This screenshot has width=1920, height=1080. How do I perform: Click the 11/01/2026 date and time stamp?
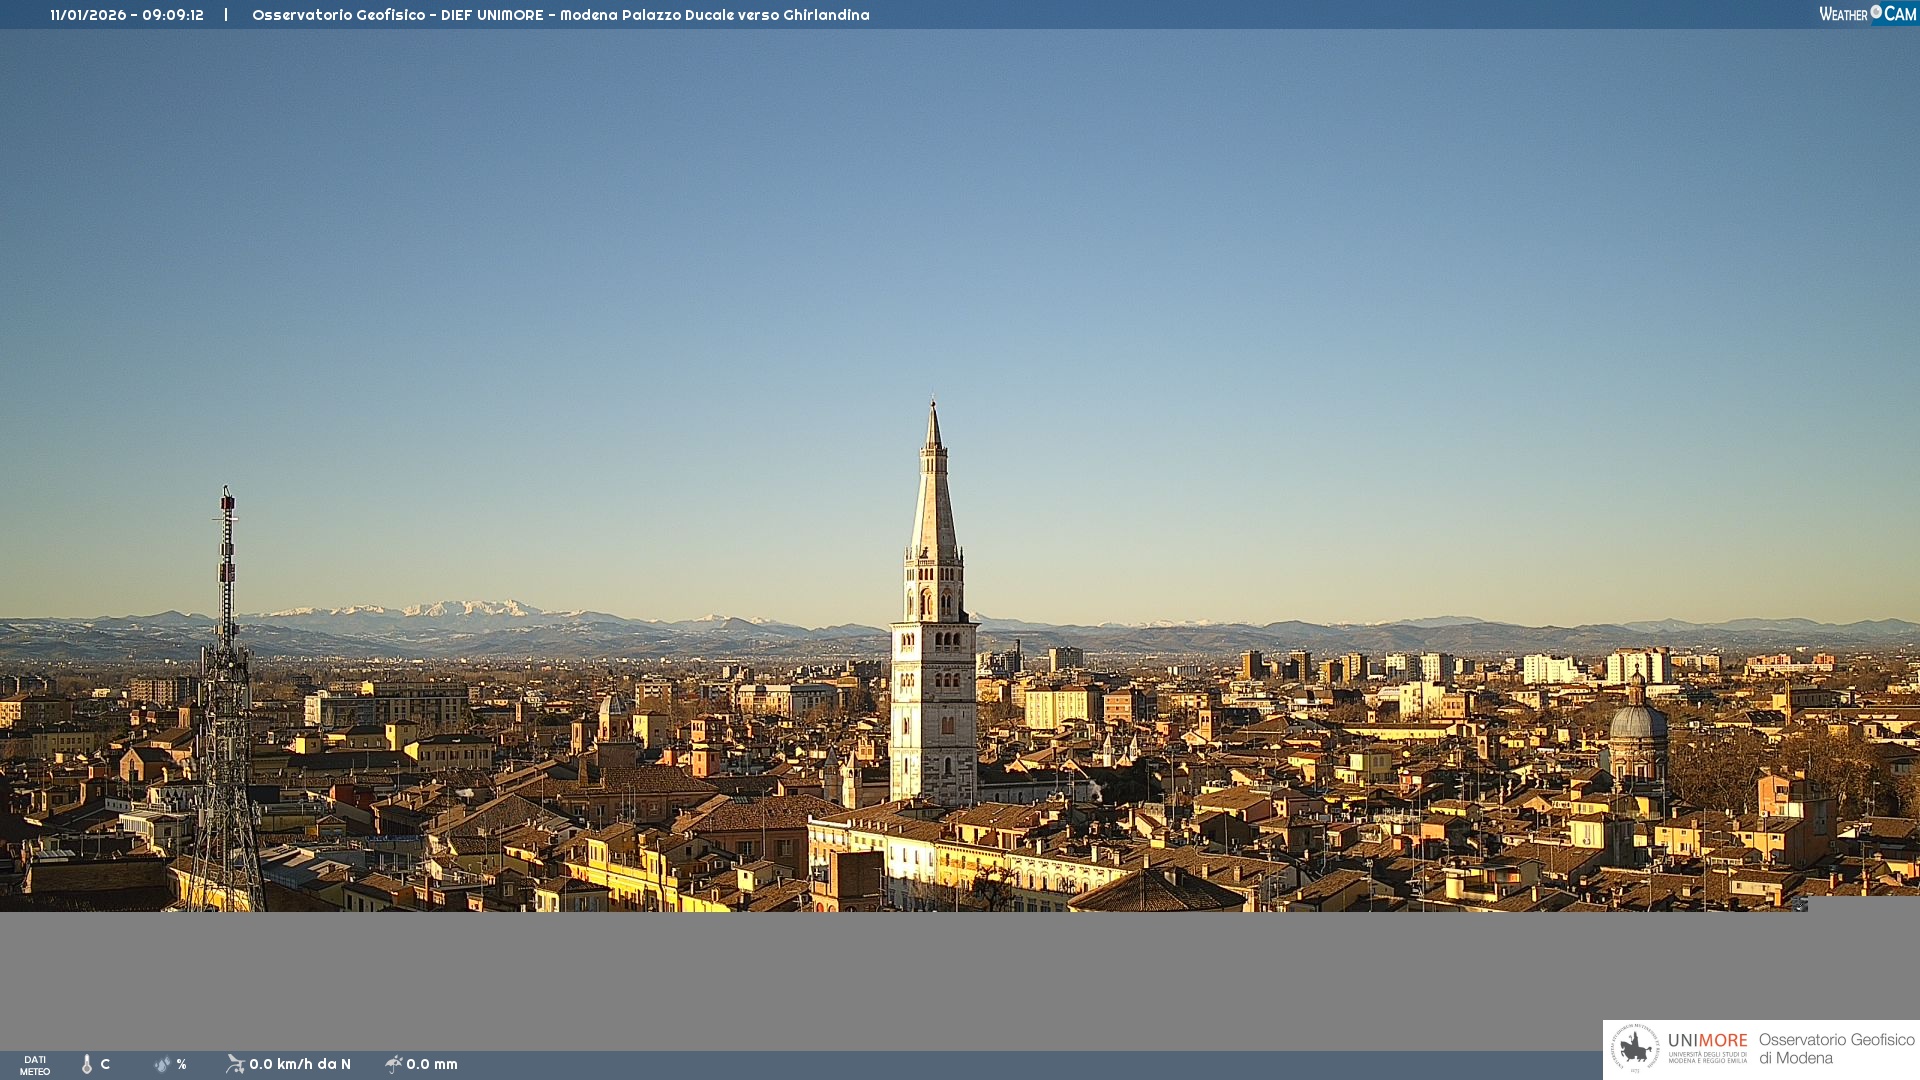(127, 15)
